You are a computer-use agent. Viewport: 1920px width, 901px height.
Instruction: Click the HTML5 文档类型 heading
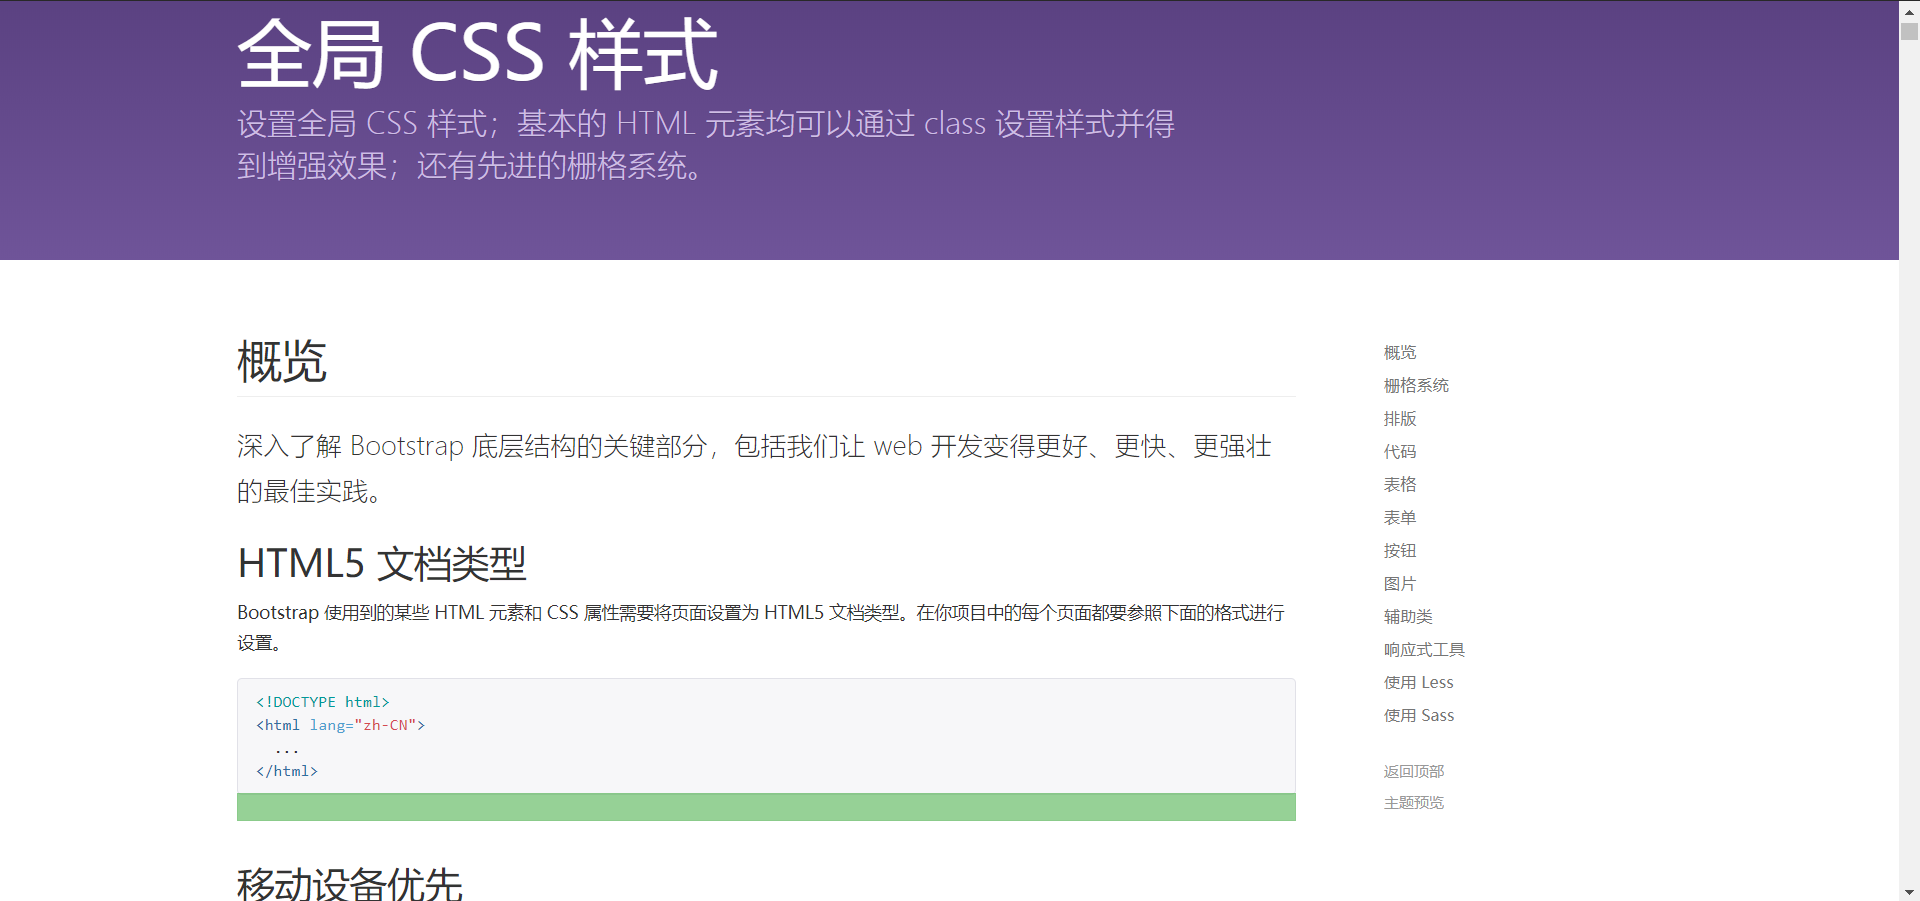click(x=381, y=564)
